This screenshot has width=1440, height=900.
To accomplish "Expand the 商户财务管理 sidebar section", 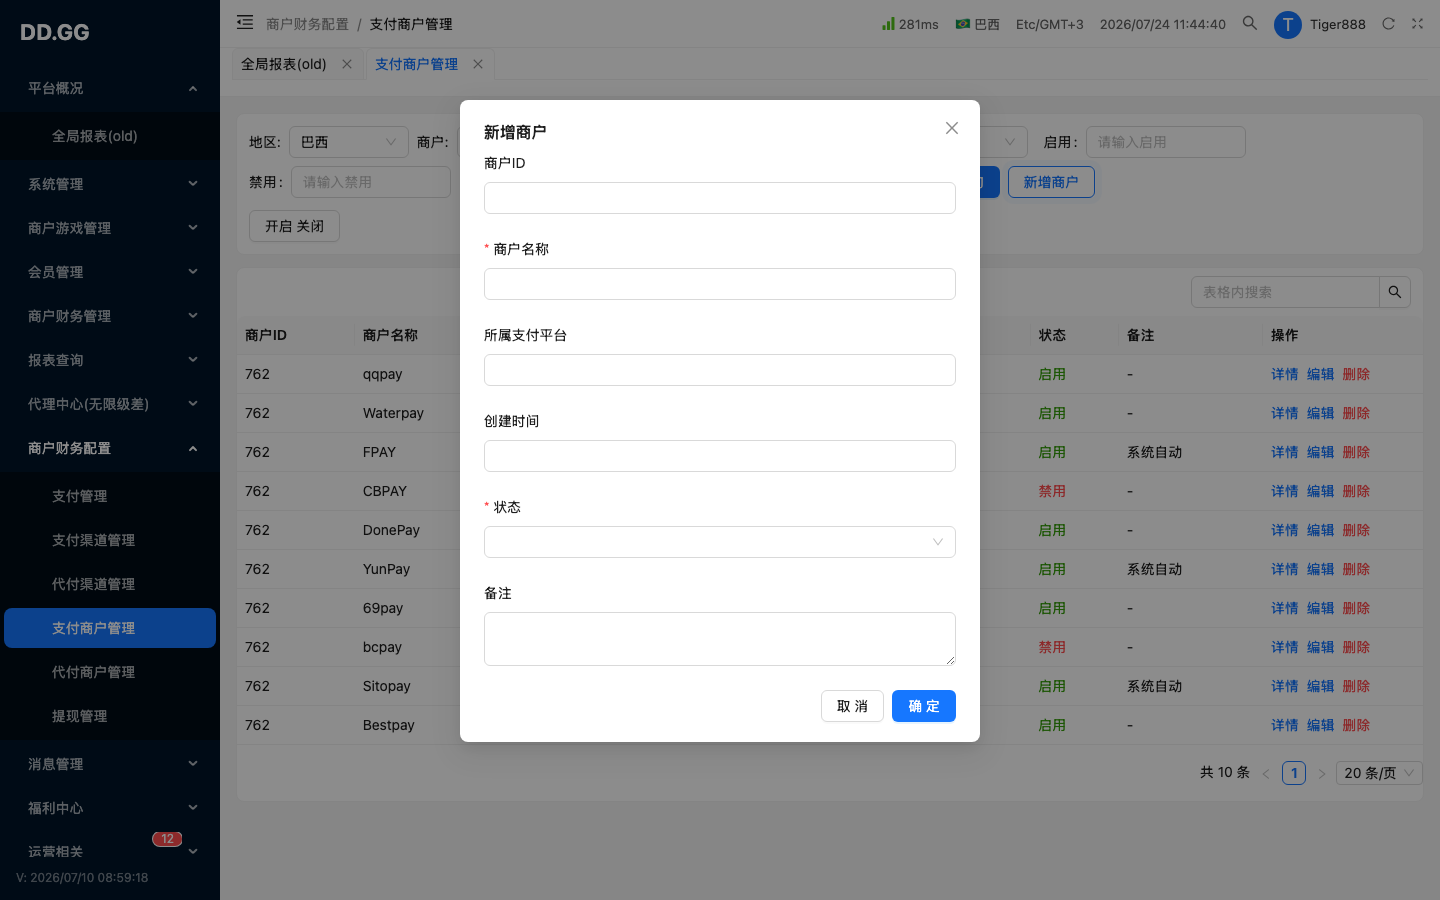I will point(110,316).
